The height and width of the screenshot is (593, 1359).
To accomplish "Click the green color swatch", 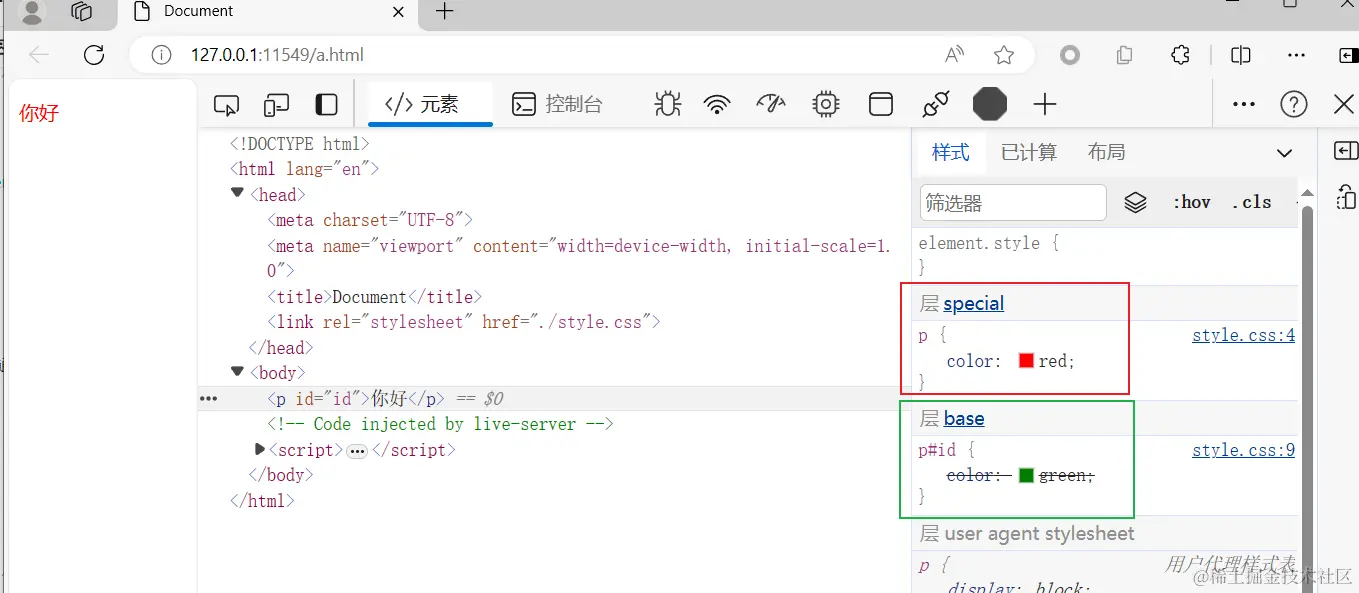I will (1026, 476).
